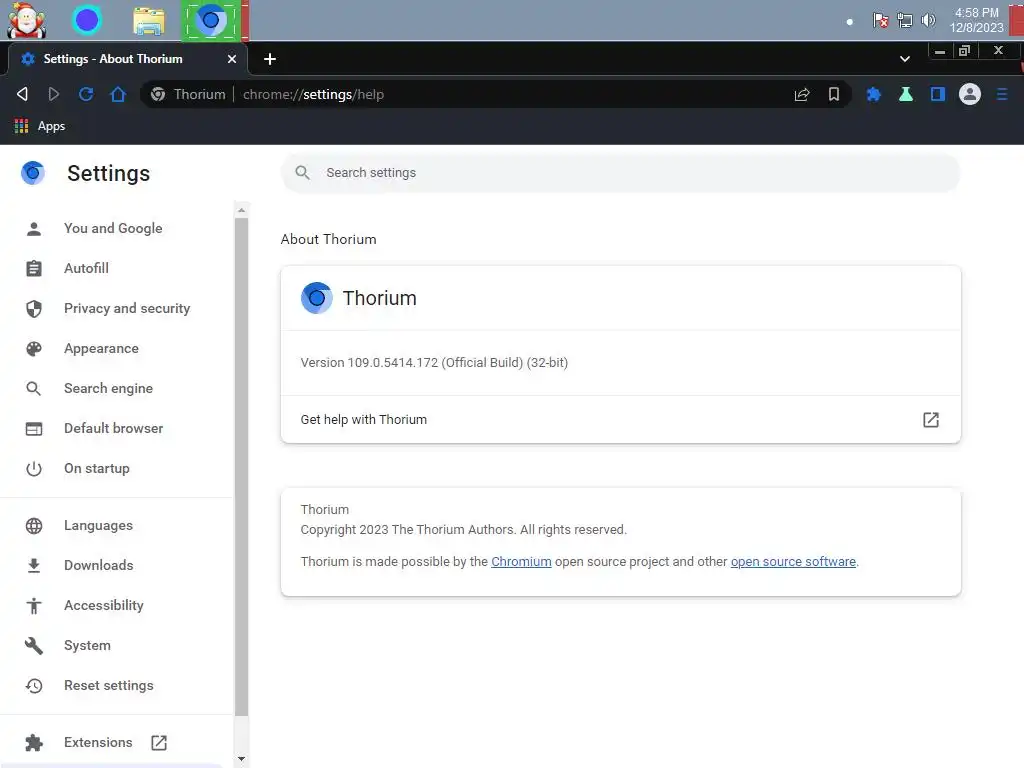Open Accessibility settings section
The width and height of the screenshot is (1024, 768).
[x=104, y=605]
